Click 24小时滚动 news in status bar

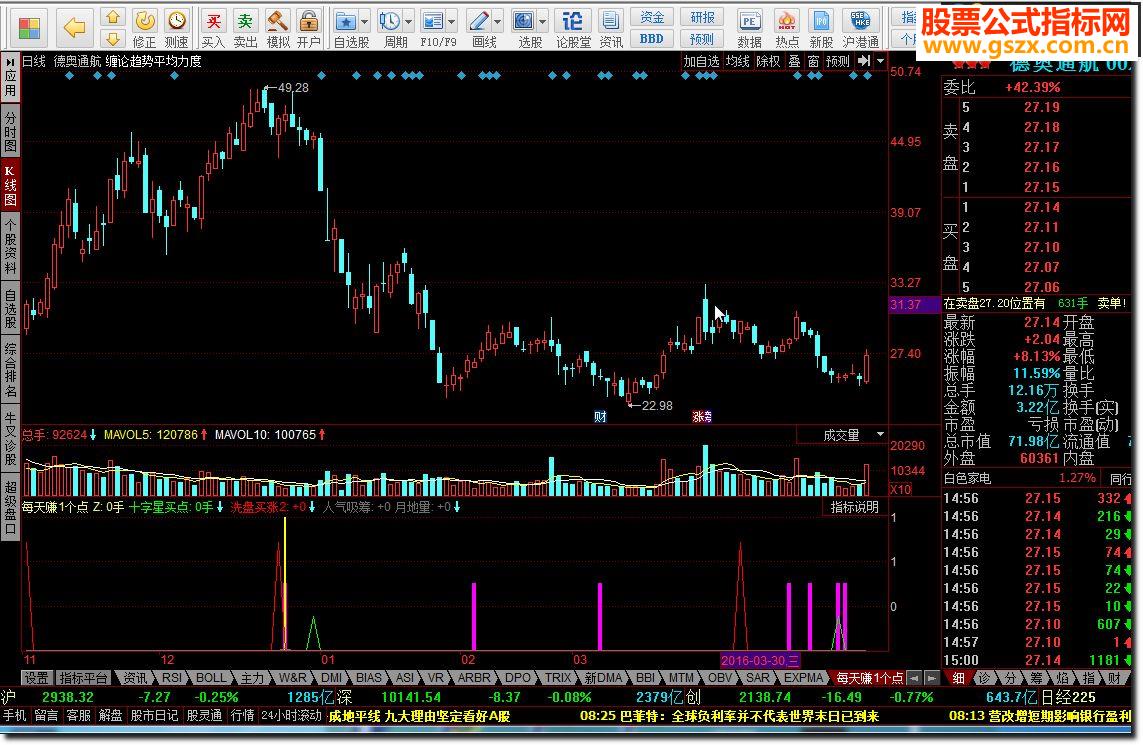(292, 716)
